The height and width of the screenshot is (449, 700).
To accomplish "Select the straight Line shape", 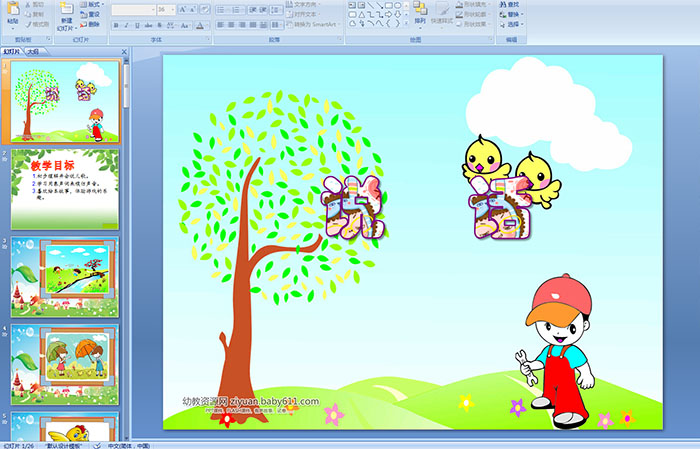I will [371, 5].
